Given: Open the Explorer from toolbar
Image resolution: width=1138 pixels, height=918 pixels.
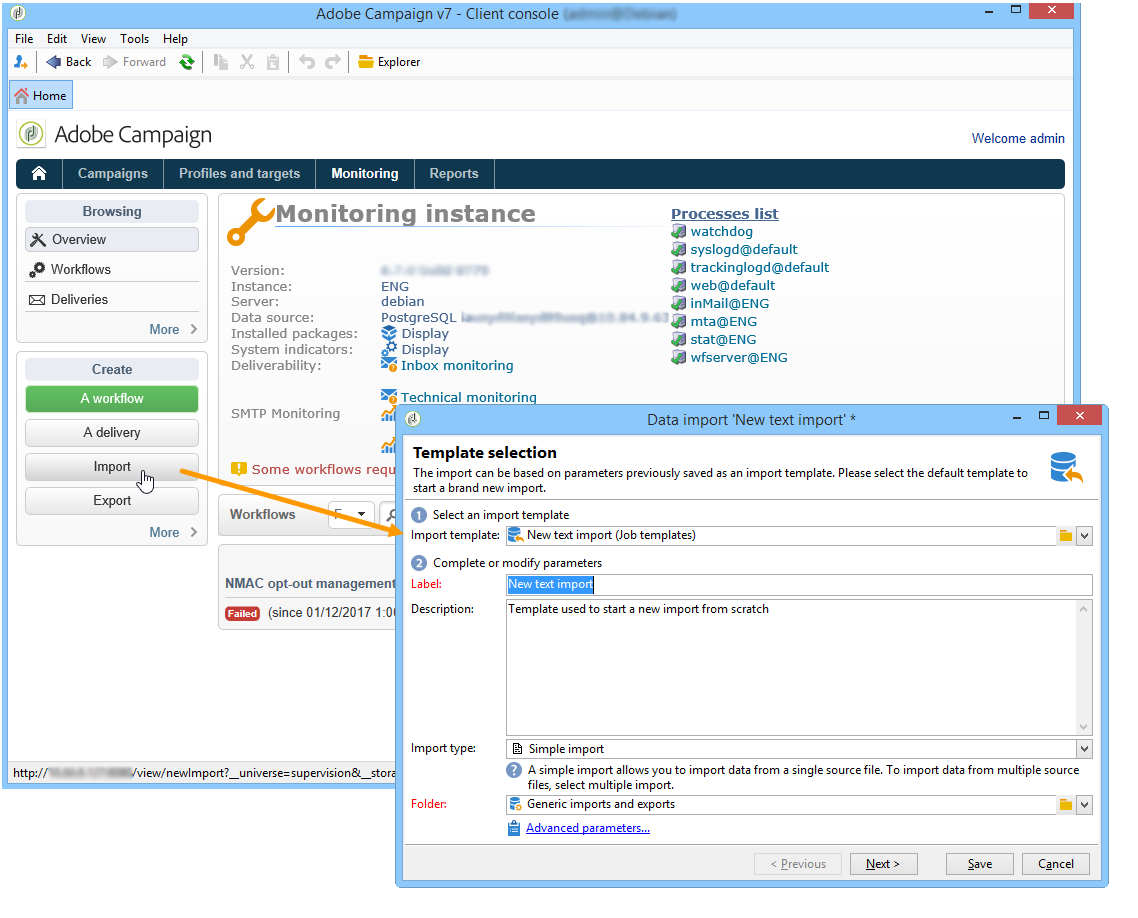Looking at the screenshot, I should click(x=389, y=62).
